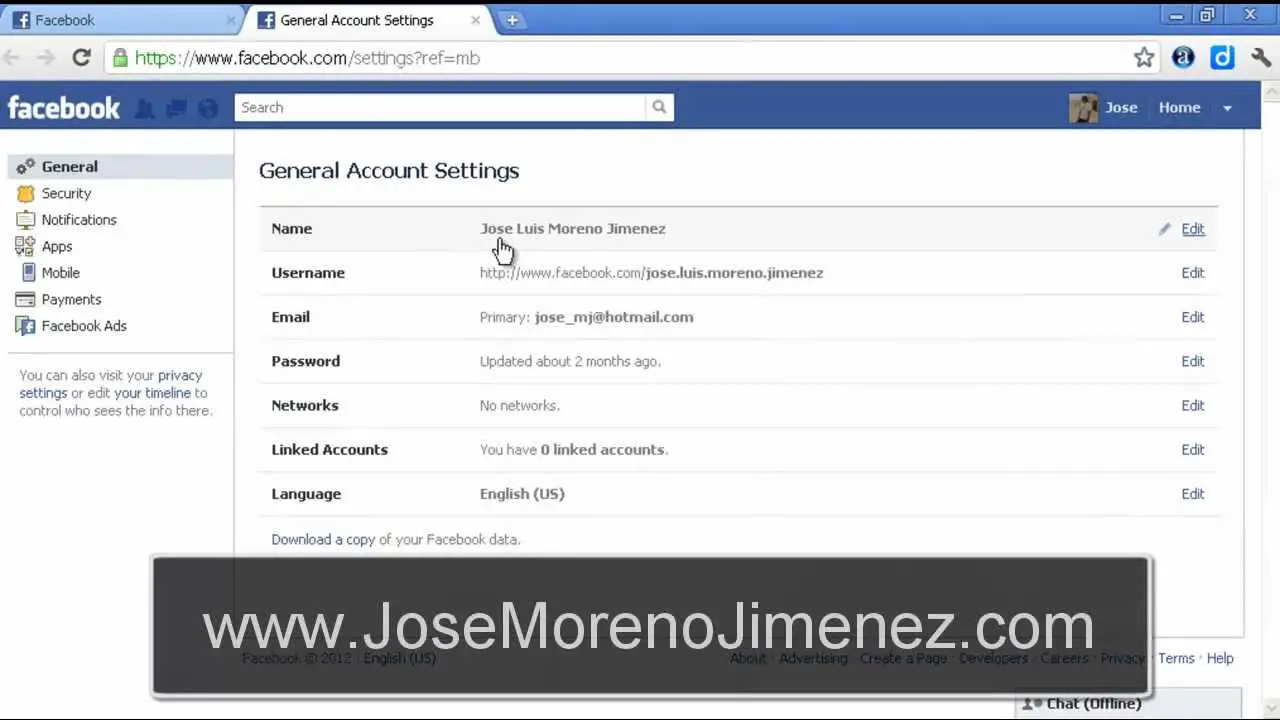Select General in the settings sidebar
This screenshot has width=1280, height=720.
pyautogui.click(x=121, y=167)
